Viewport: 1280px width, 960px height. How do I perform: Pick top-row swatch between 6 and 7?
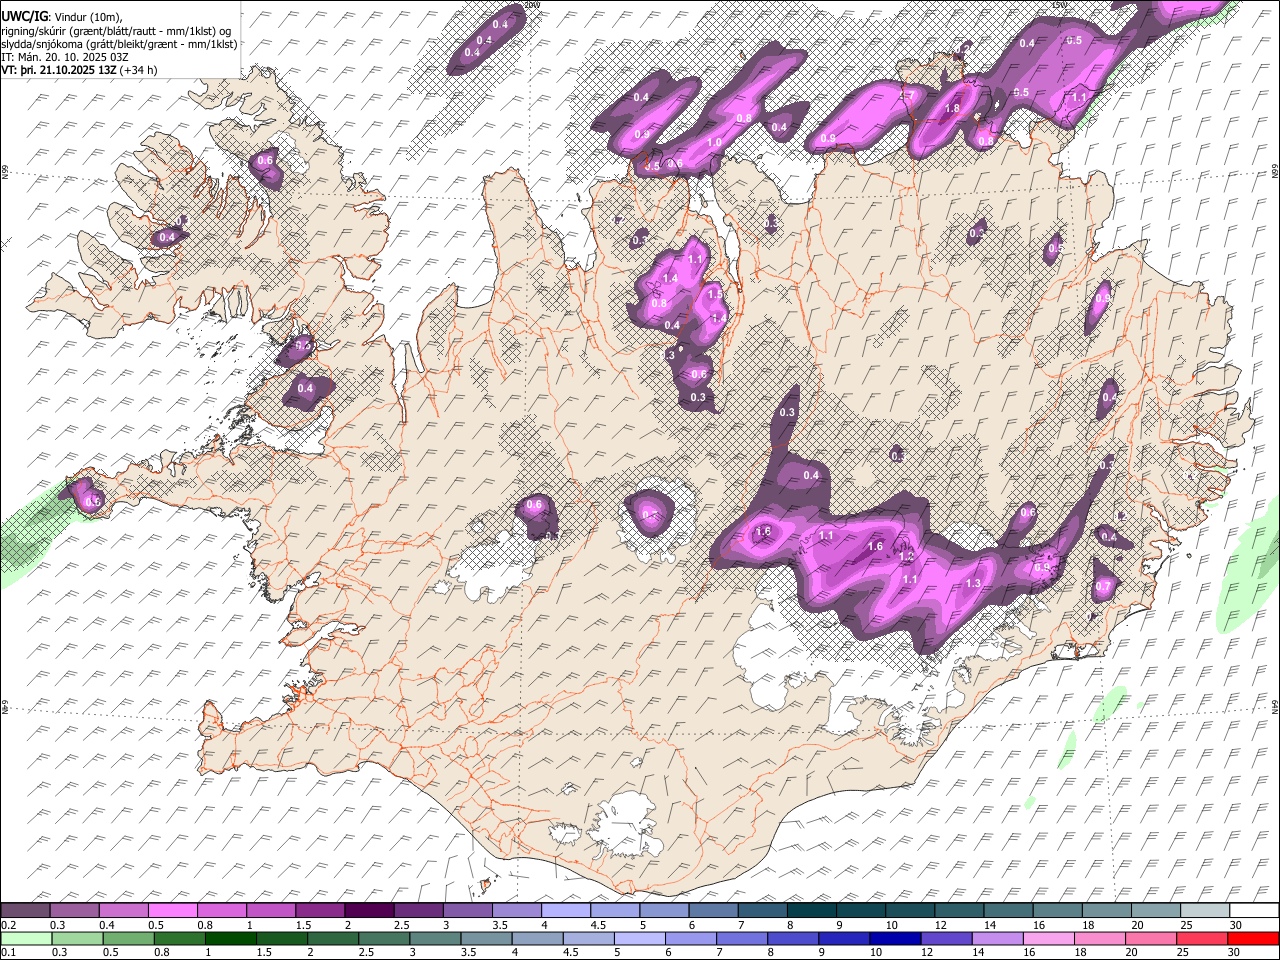click(x=711, y=911)
